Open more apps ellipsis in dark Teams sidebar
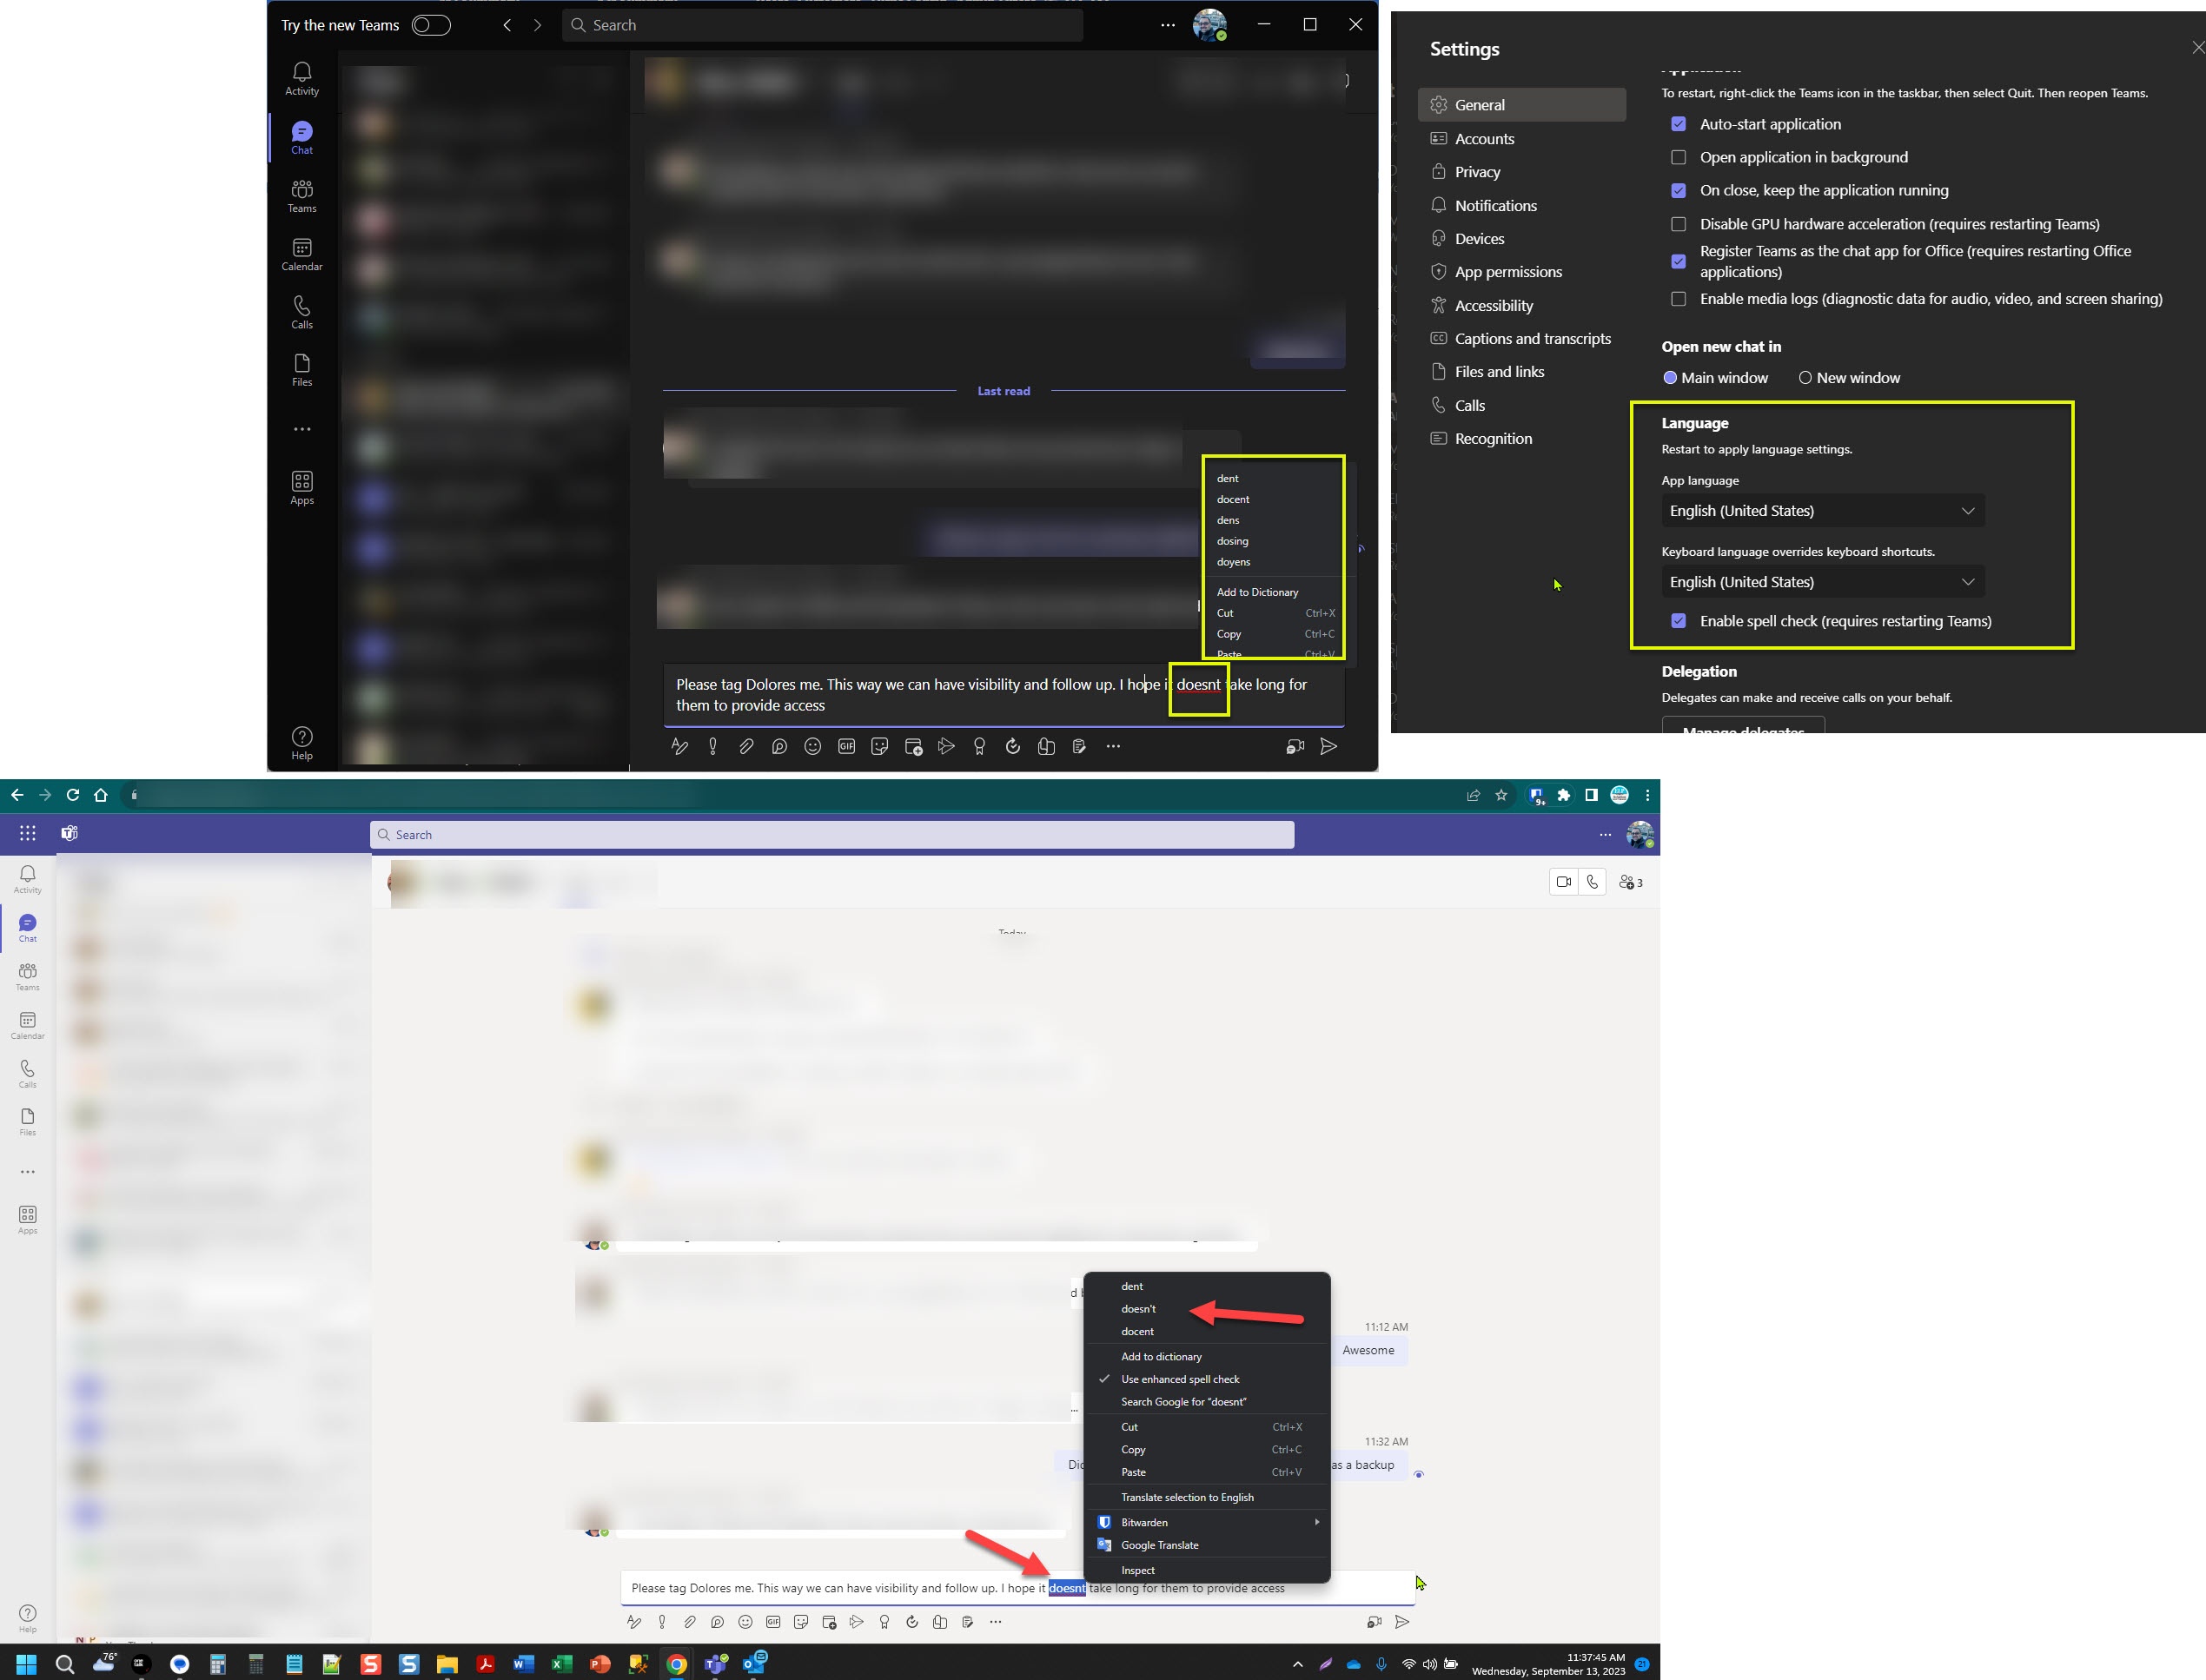This screenshot has height=1680, width=2206. [302, 429]
